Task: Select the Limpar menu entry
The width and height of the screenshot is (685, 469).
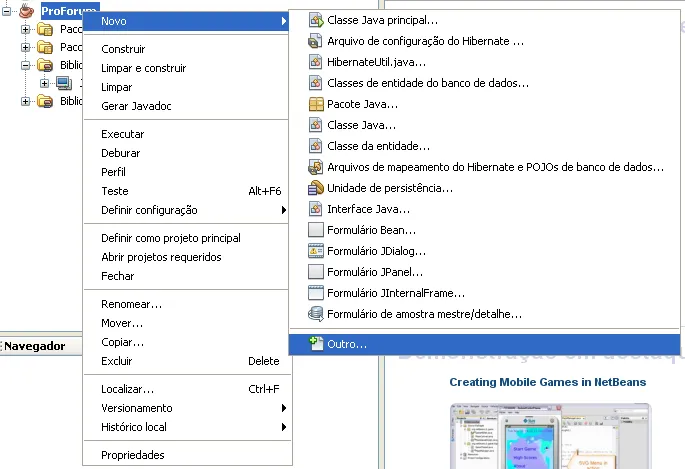Action: [188, 87]
